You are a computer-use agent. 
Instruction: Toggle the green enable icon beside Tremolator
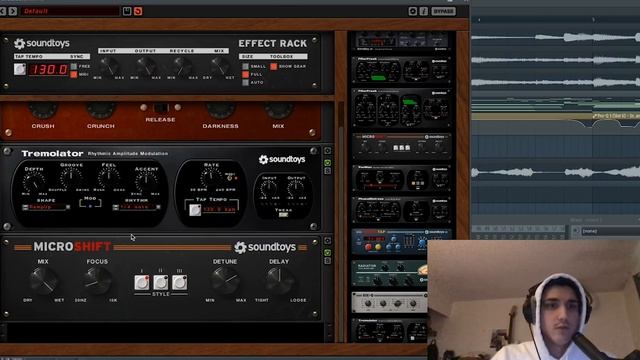[x=327, y=163]
